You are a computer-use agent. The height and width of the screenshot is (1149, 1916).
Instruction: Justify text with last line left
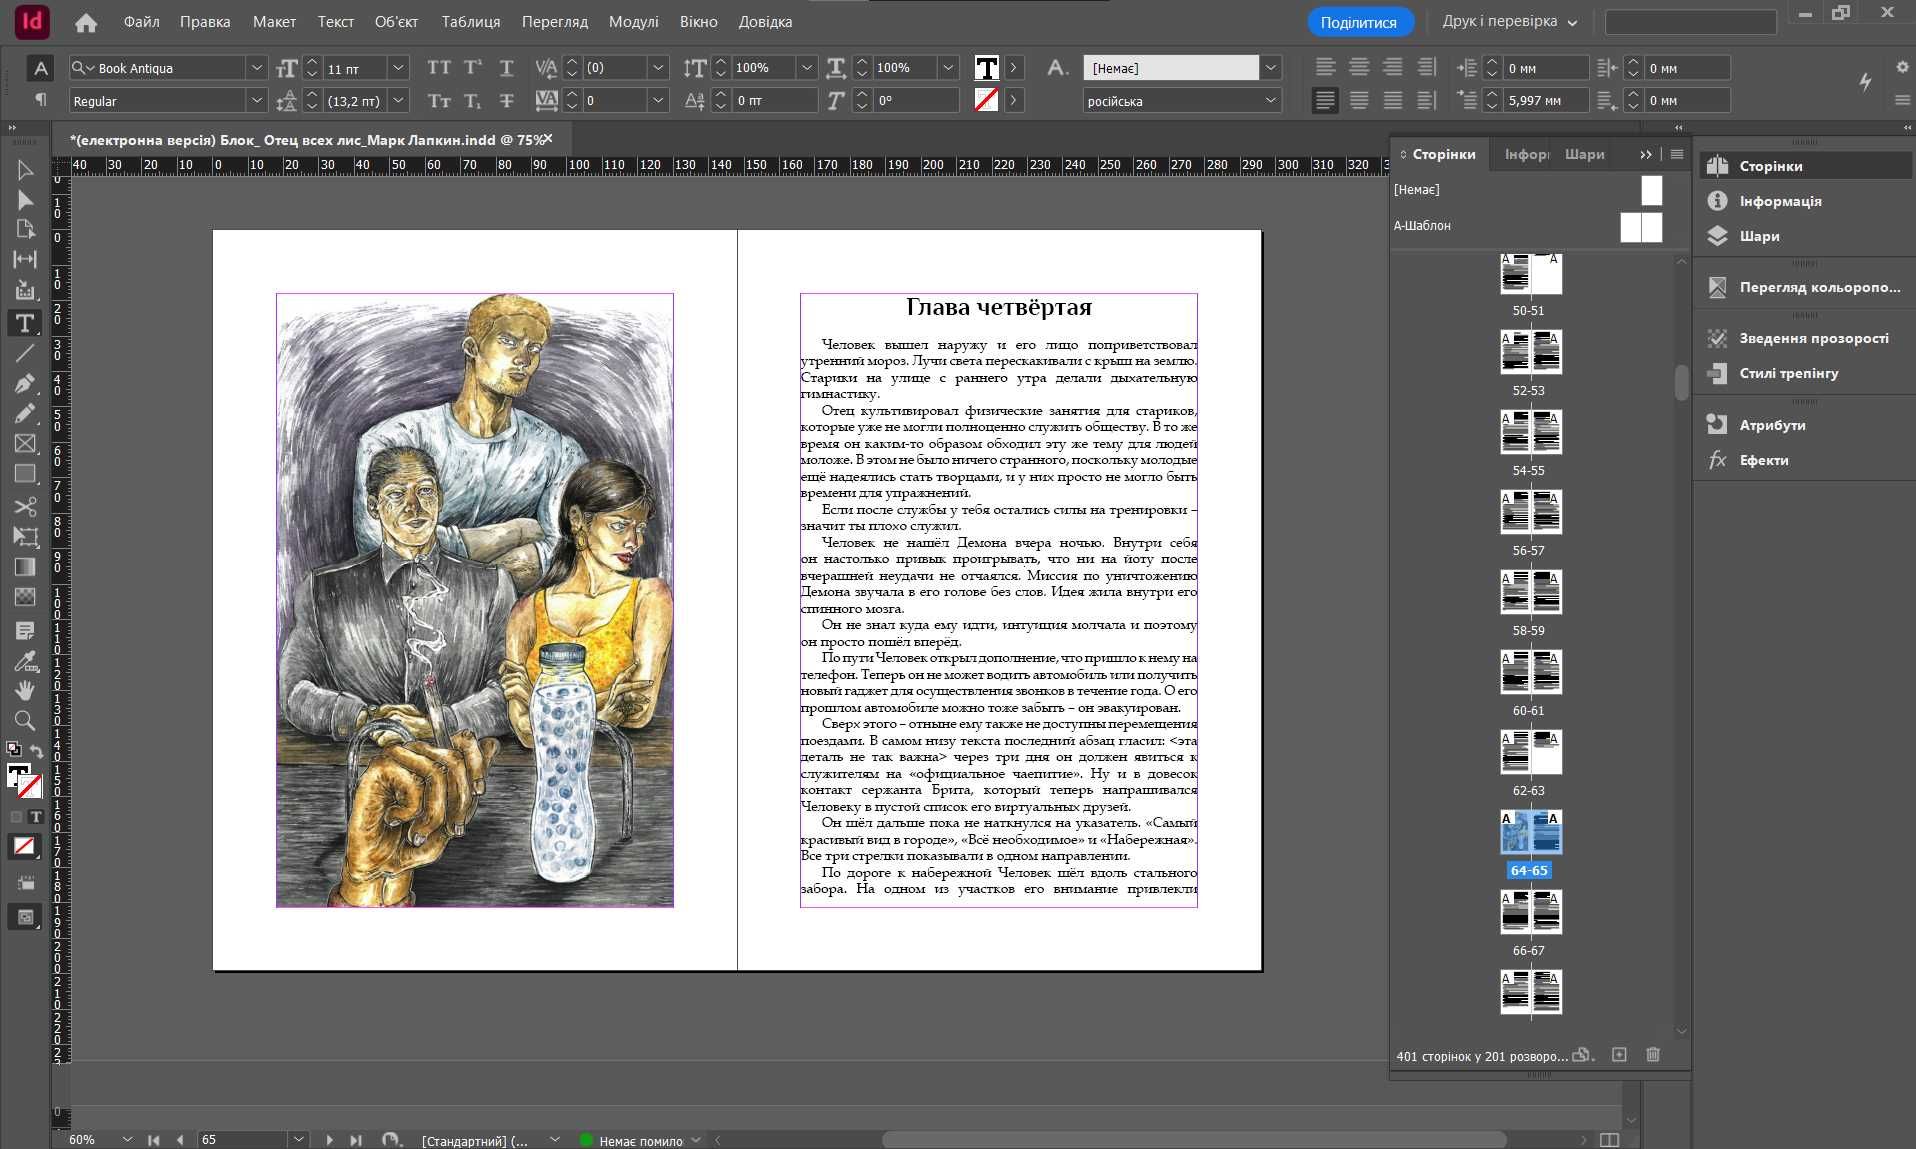(x=1325, y=100)
